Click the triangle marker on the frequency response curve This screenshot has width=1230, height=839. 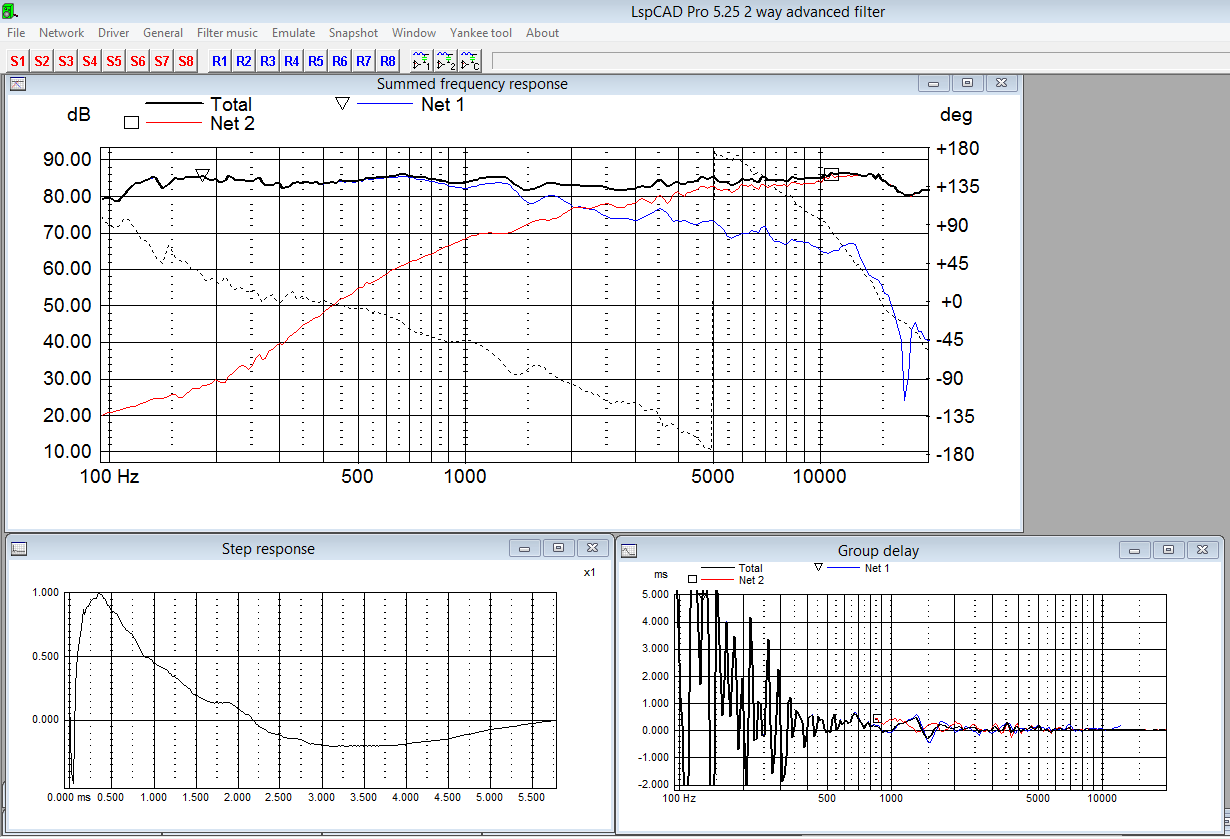click(x=202, y=175)
